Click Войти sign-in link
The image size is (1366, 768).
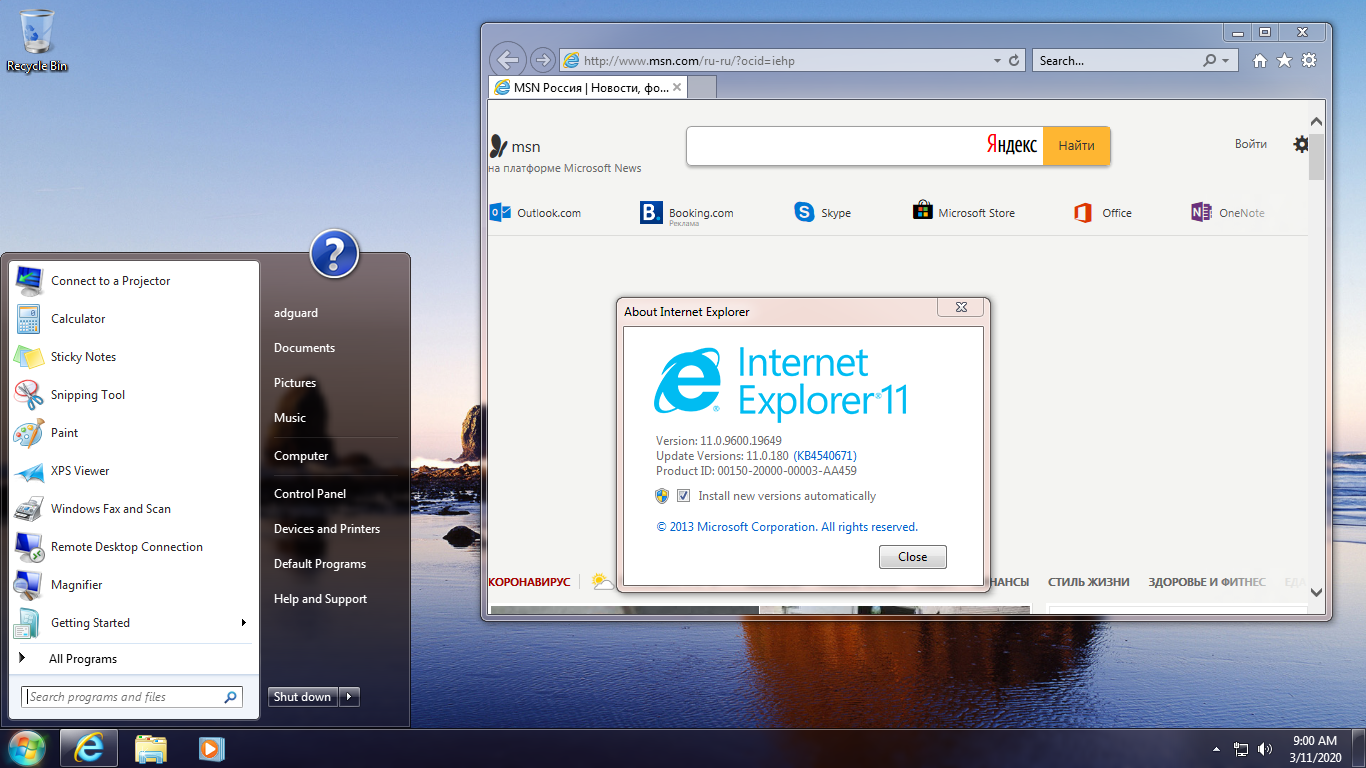tap(1251, 144)
